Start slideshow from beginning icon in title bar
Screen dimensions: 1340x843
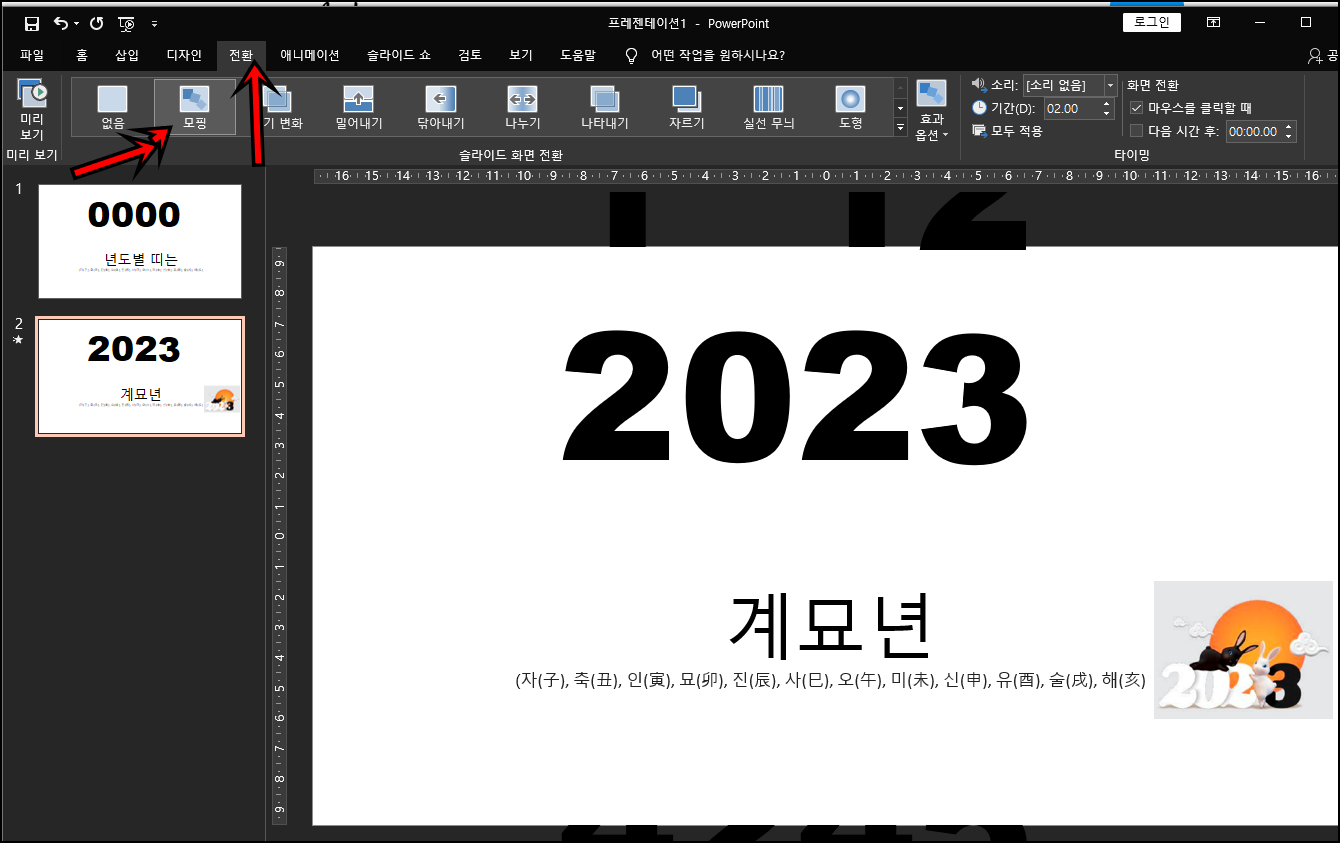coord(127,23)
